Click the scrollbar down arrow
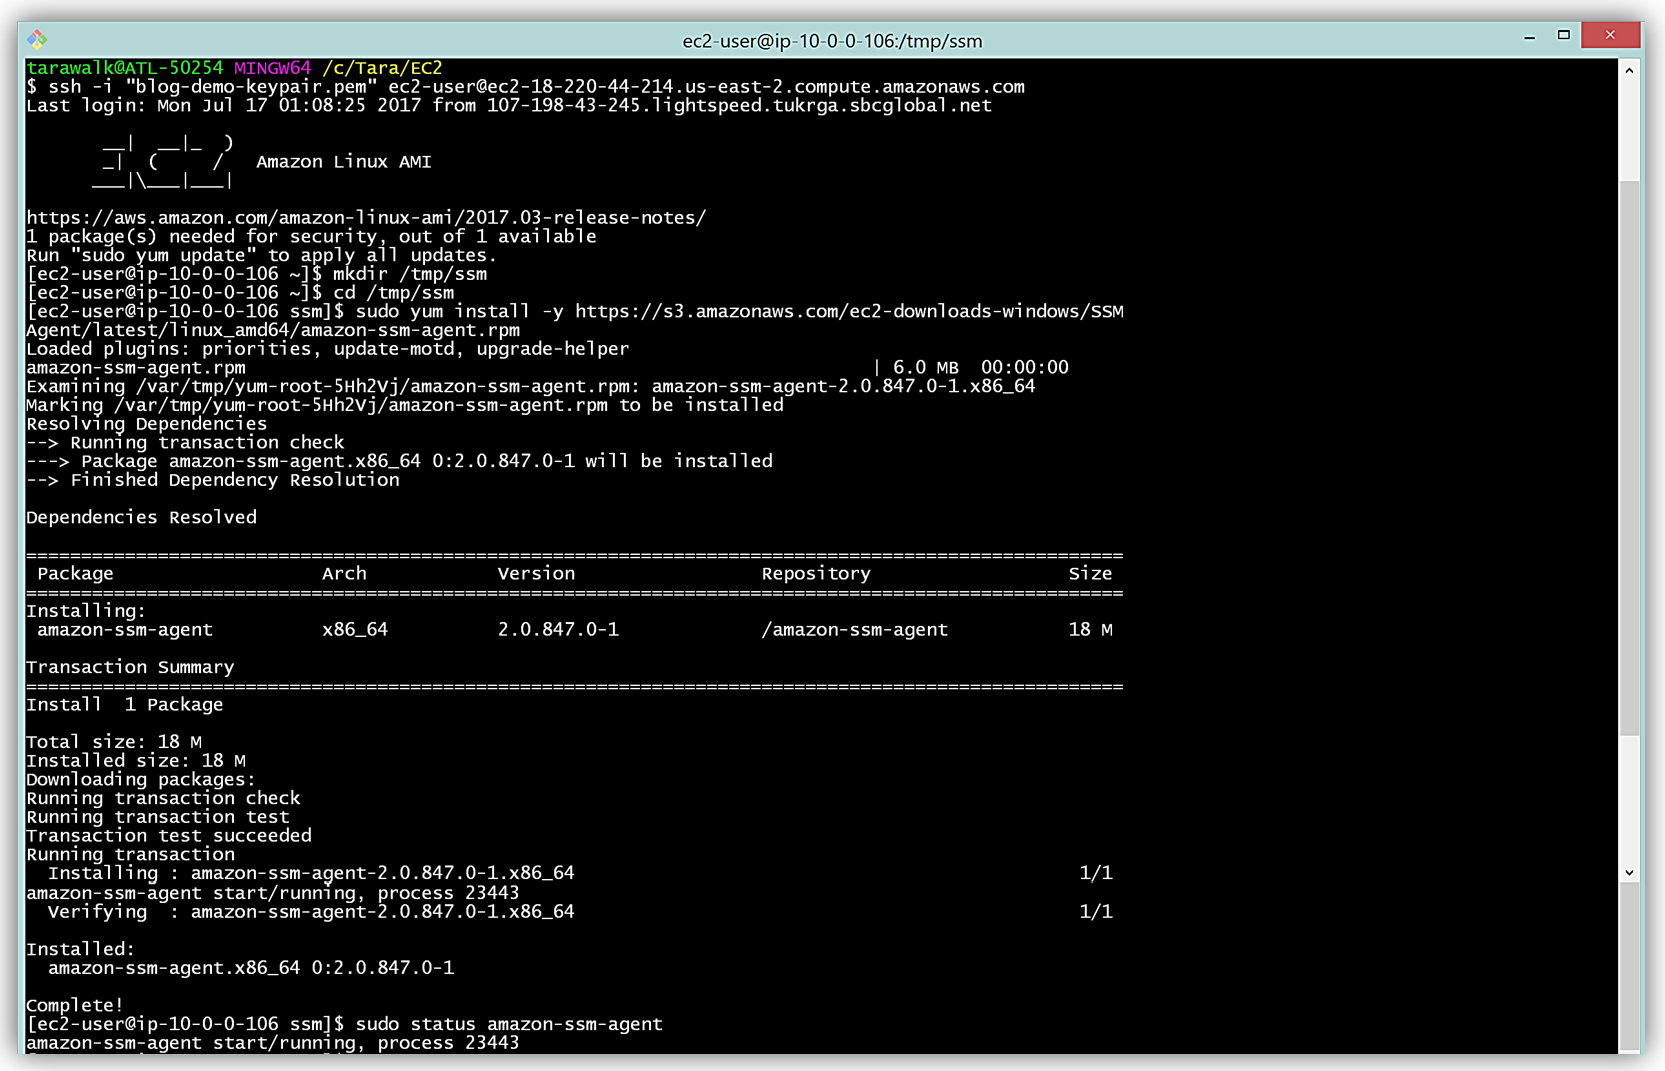 point(1629,873)
